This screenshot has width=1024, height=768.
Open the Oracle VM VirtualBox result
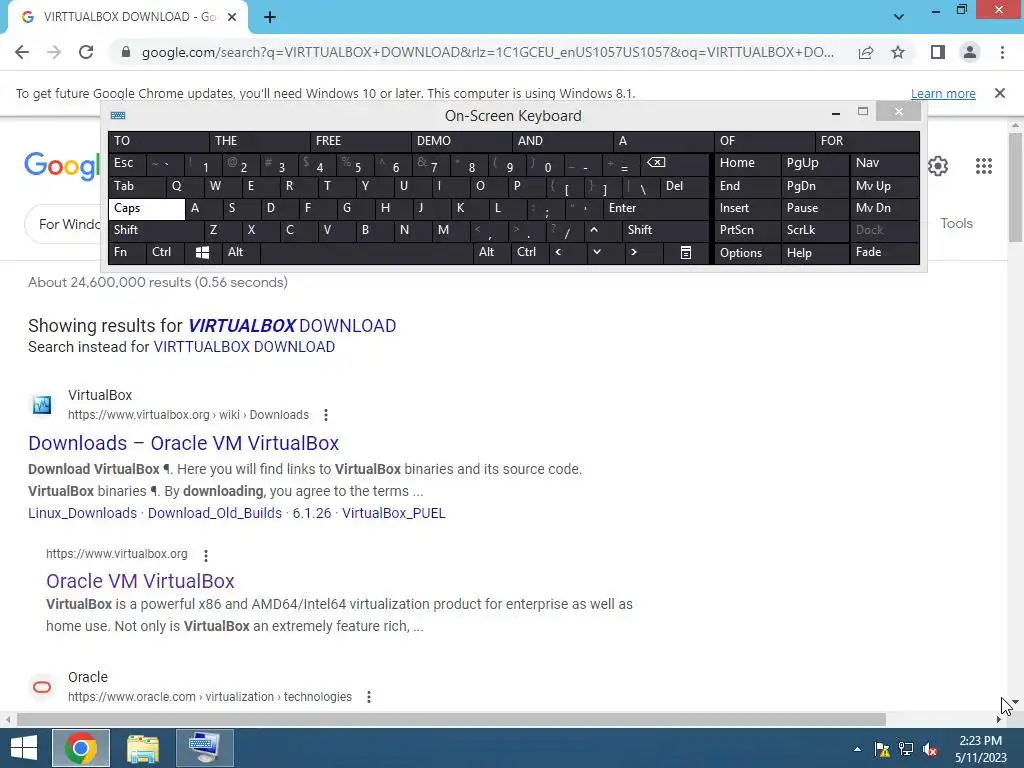(140, 581)
